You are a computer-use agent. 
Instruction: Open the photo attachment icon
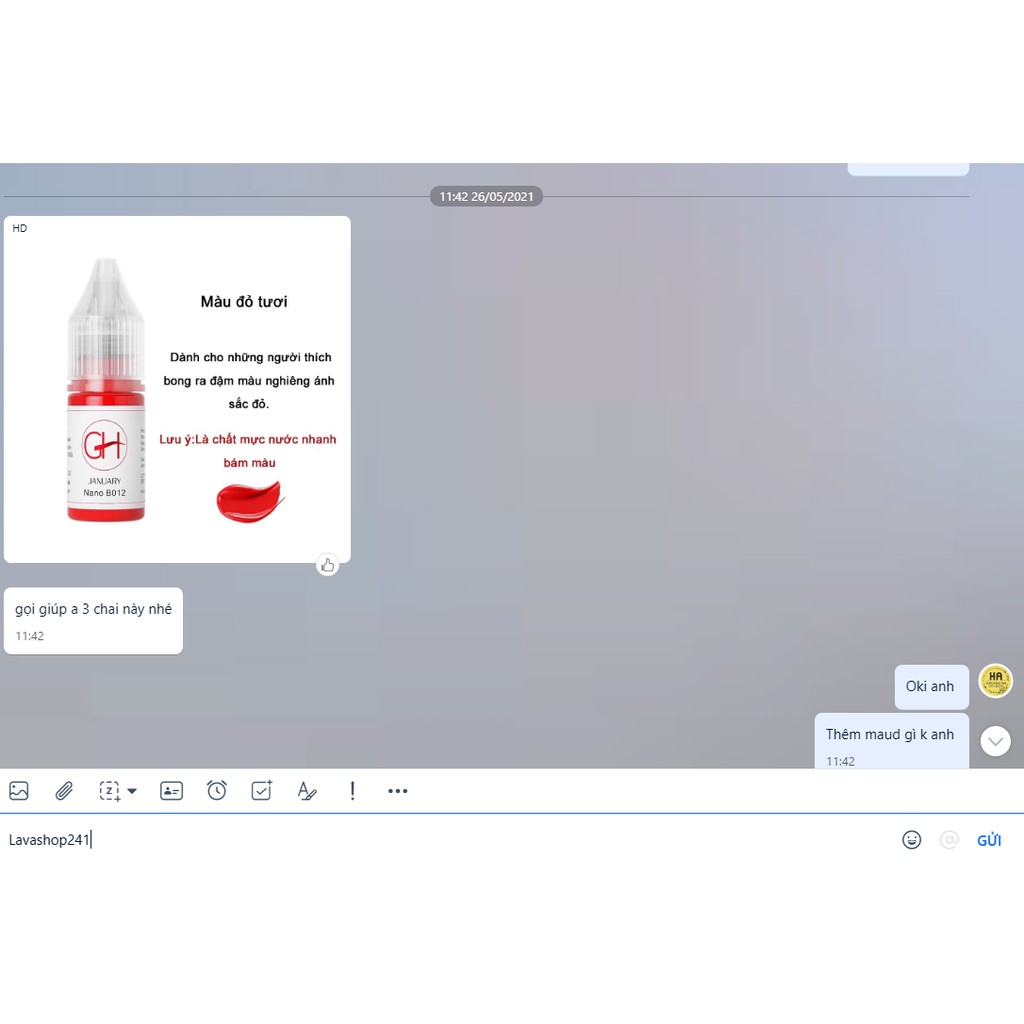tap(18, 791)
